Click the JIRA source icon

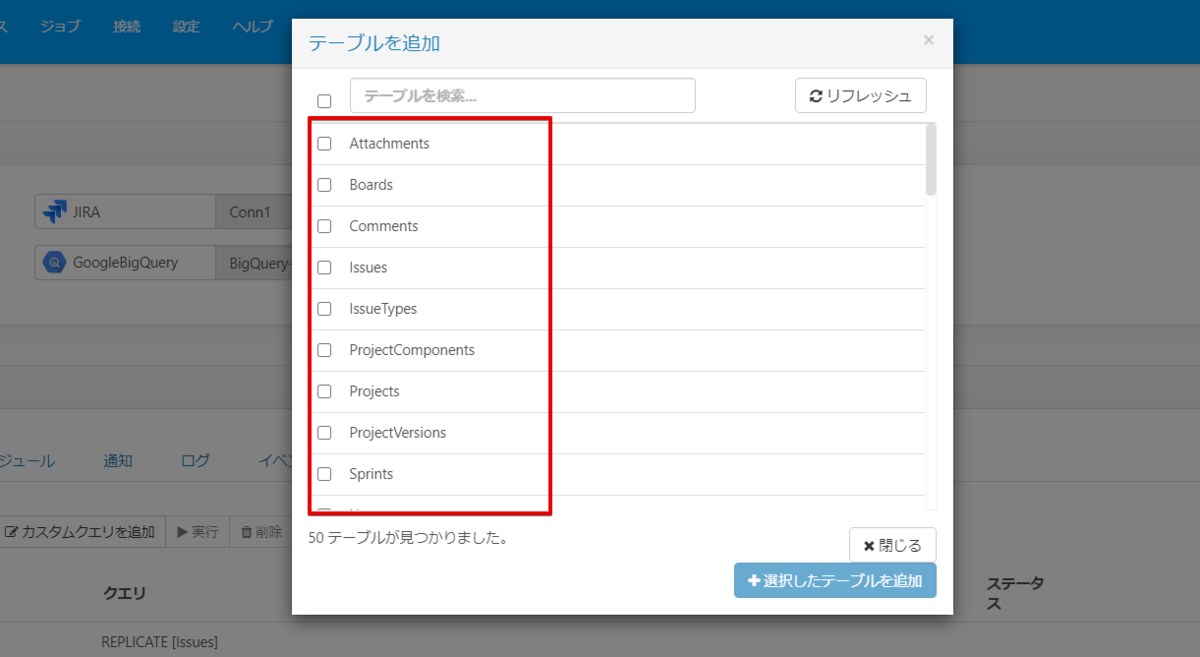click(55, 212)
